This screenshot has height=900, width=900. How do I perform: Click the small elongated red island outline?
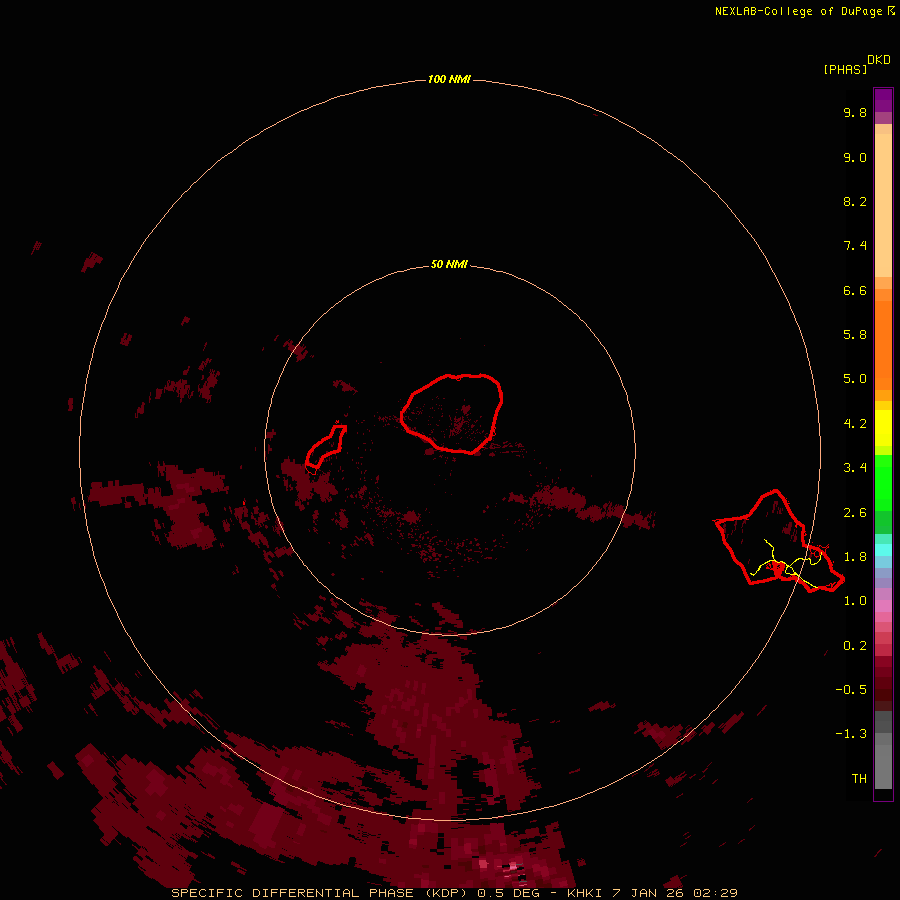click(325, 446)
